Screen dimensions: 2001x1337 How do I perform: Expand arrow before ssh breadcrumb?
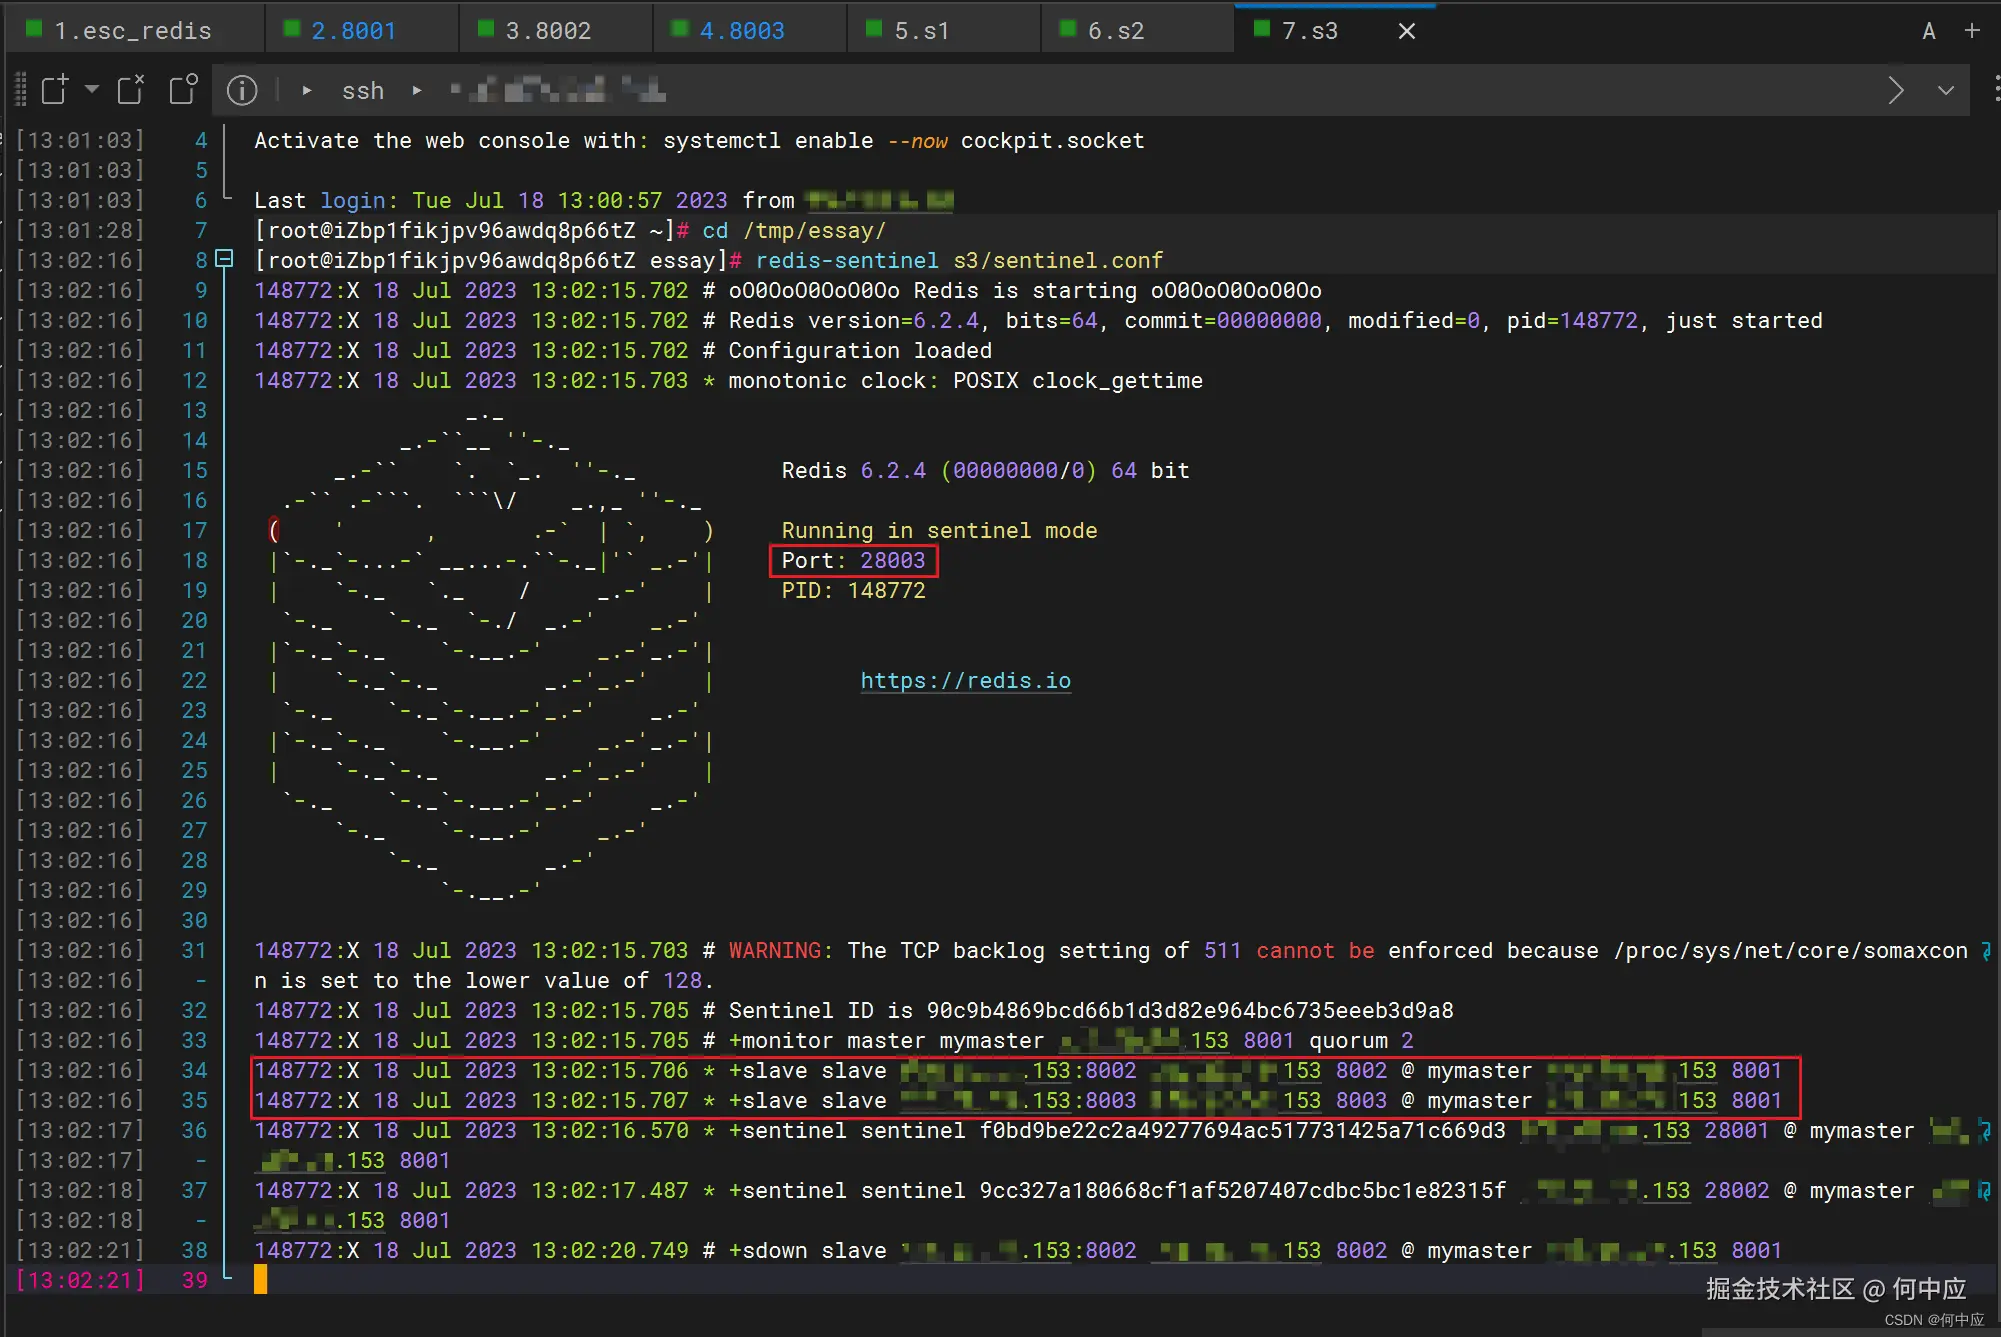pos(307,91)
